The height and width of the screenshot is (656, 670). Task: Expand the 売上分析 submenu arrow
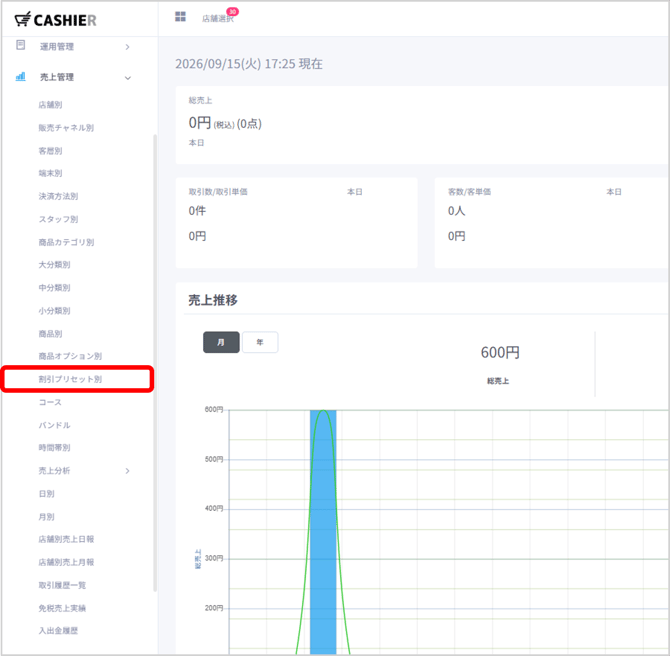(x=127, y=471)
